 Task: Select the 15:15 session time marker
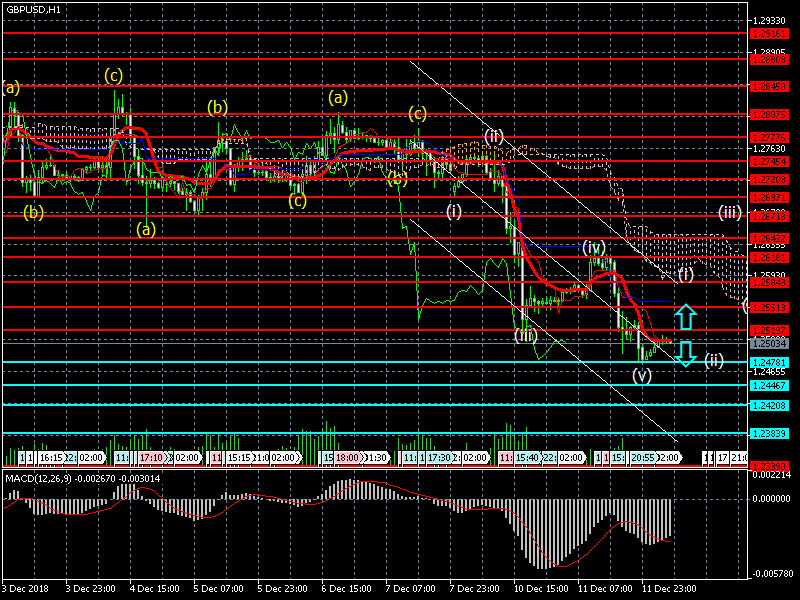click(x=239, y=458)
